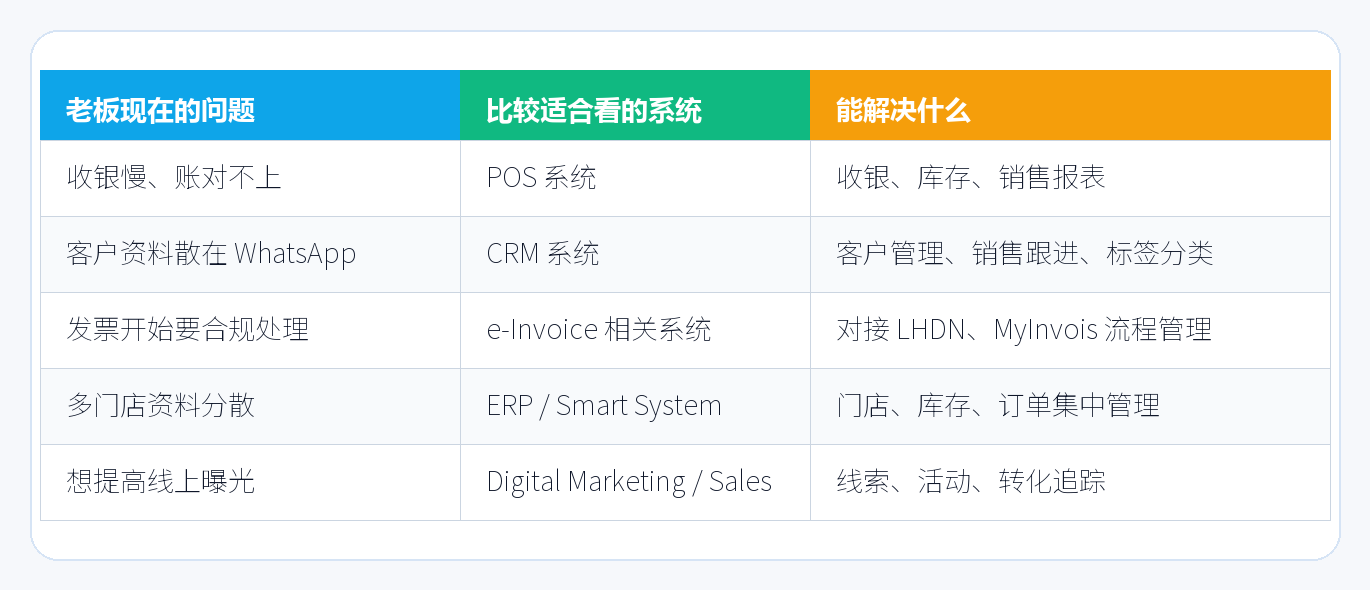
Task: Select the e-Invoice 相关系统 cell
Action: (635, 330)
